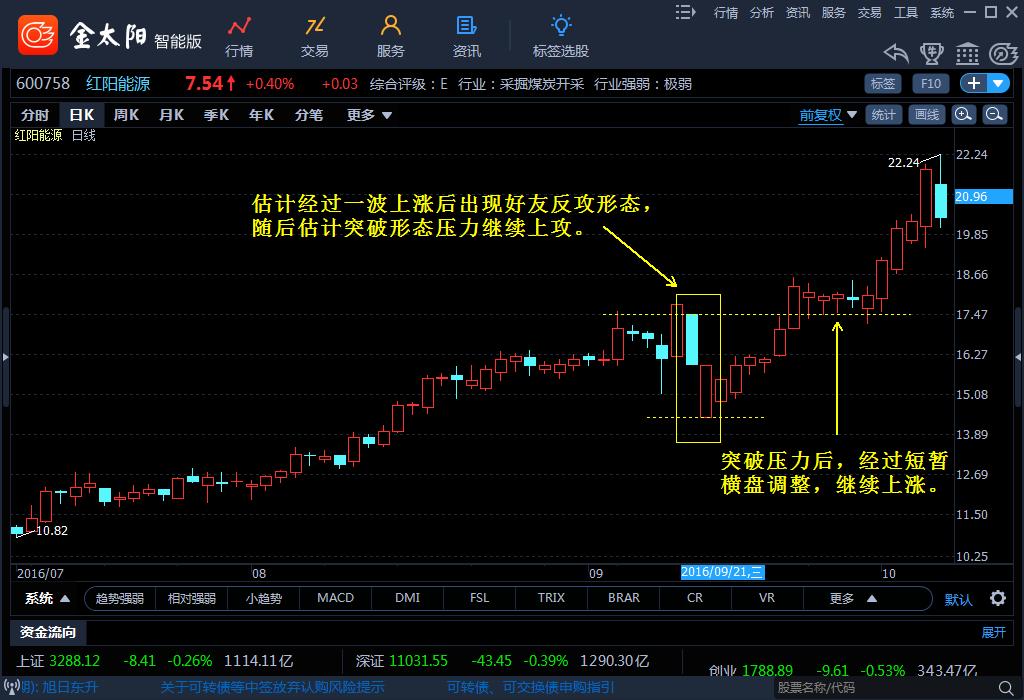Open the 行情 quotes panel icon

pos(240,35)
